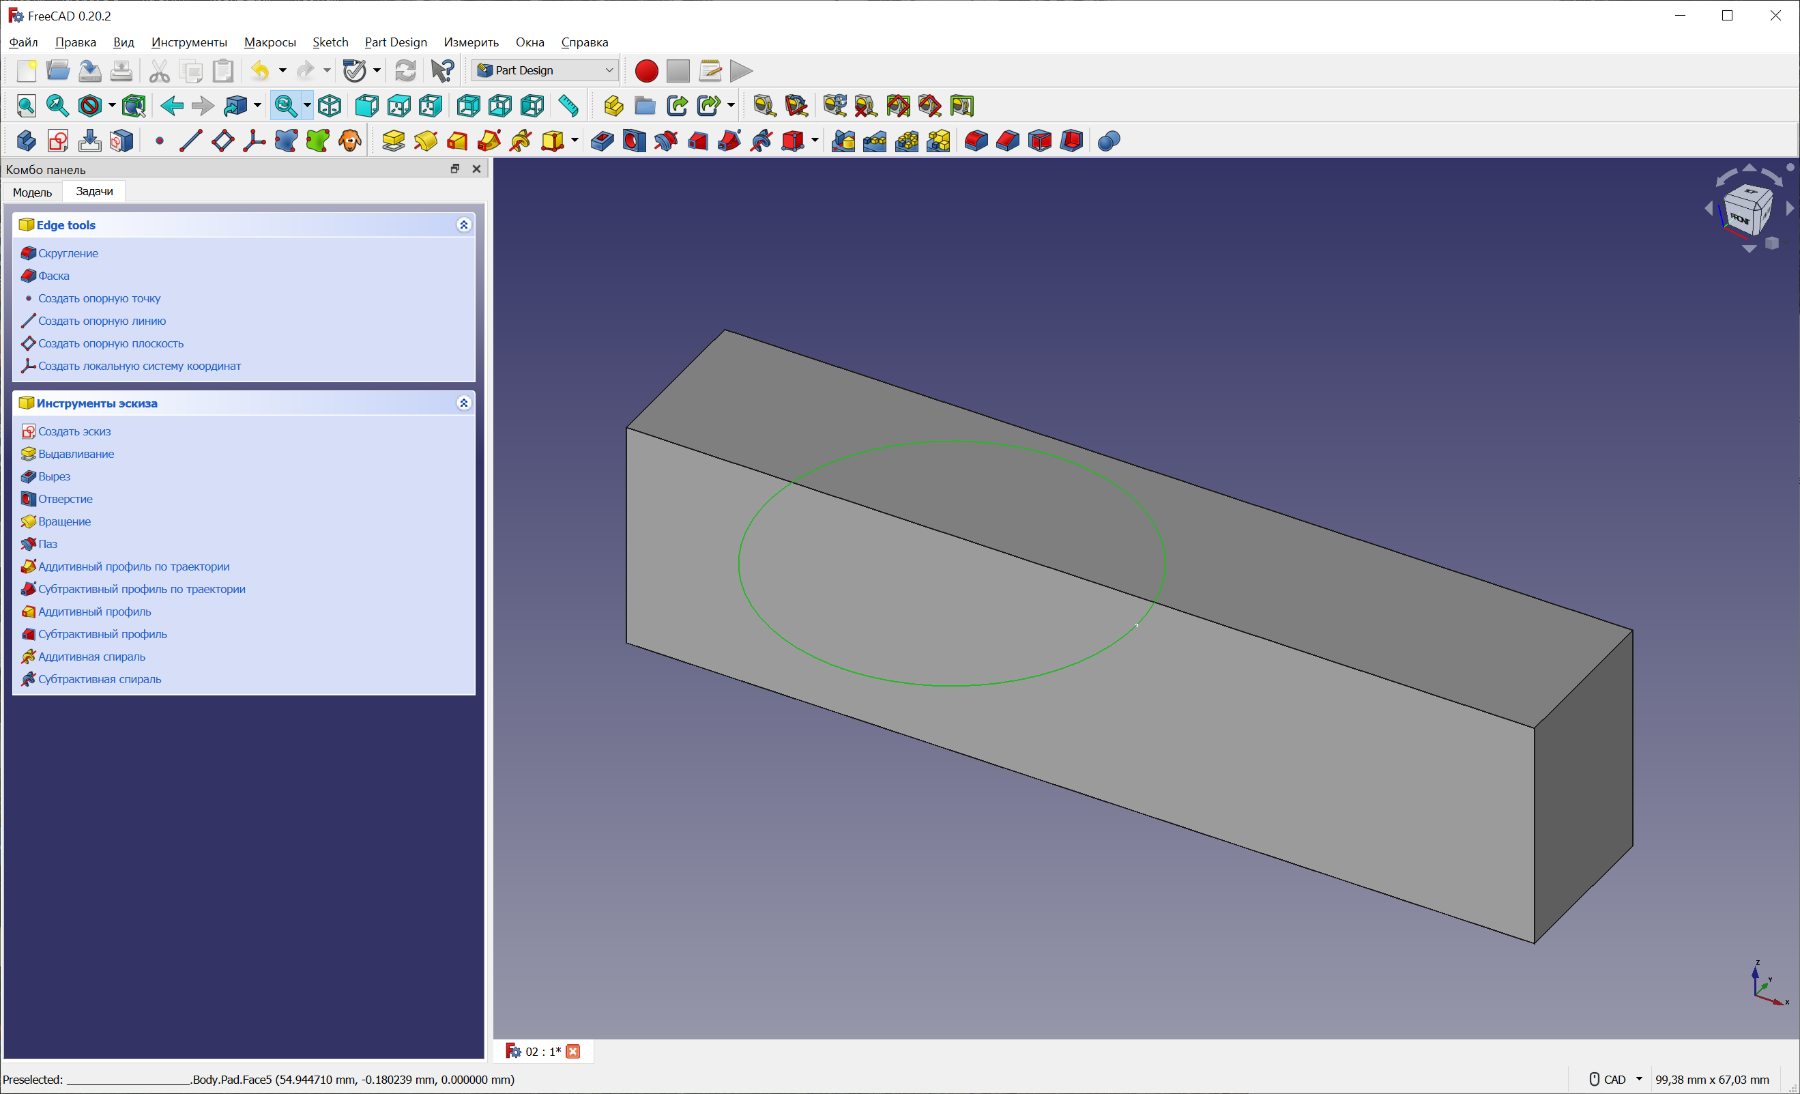The height and width of the screenshot is (1094, 1800).
Task: Click the Fillet toolbar icon
Action: [976, 141]
